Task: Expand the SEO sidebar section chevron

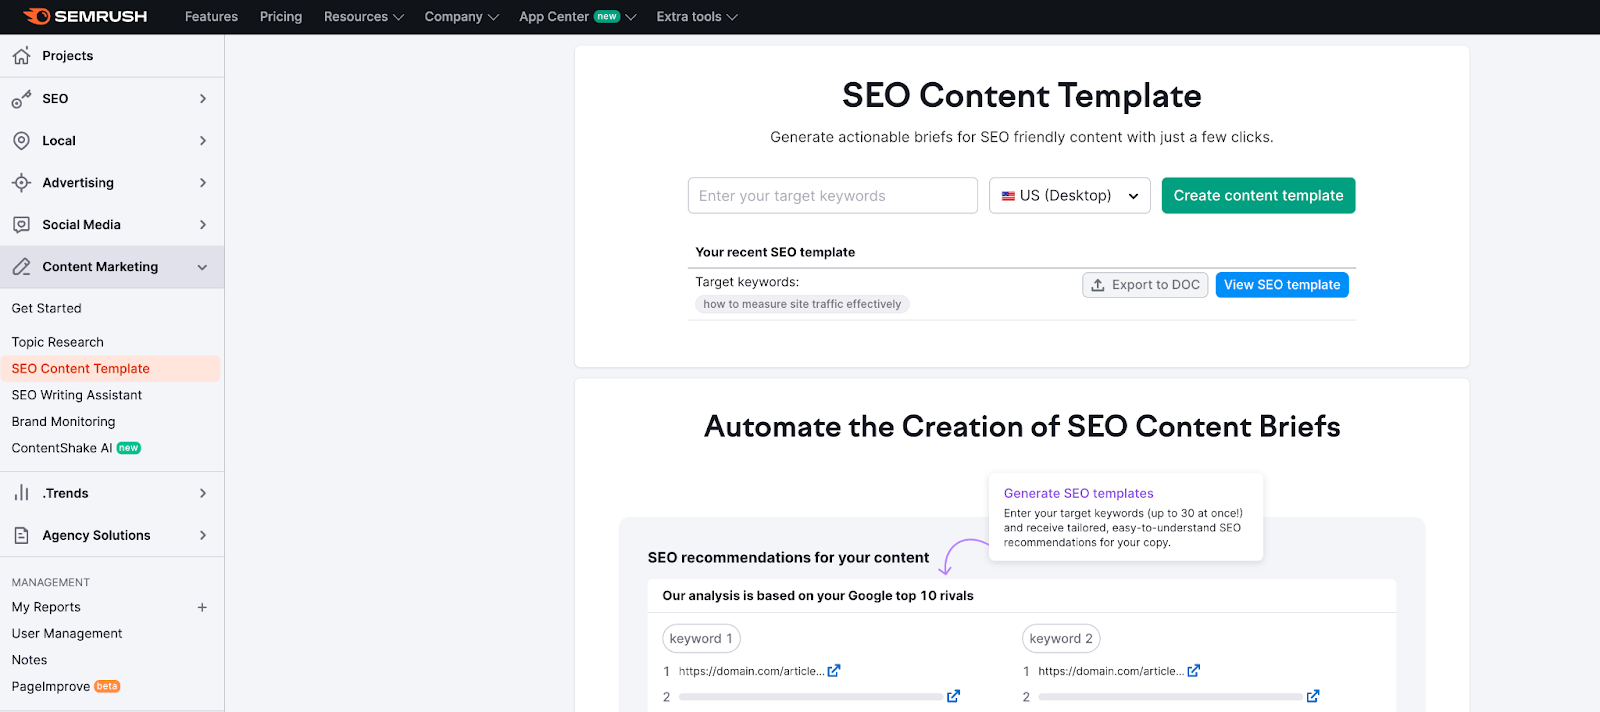Action: [203, 99]
